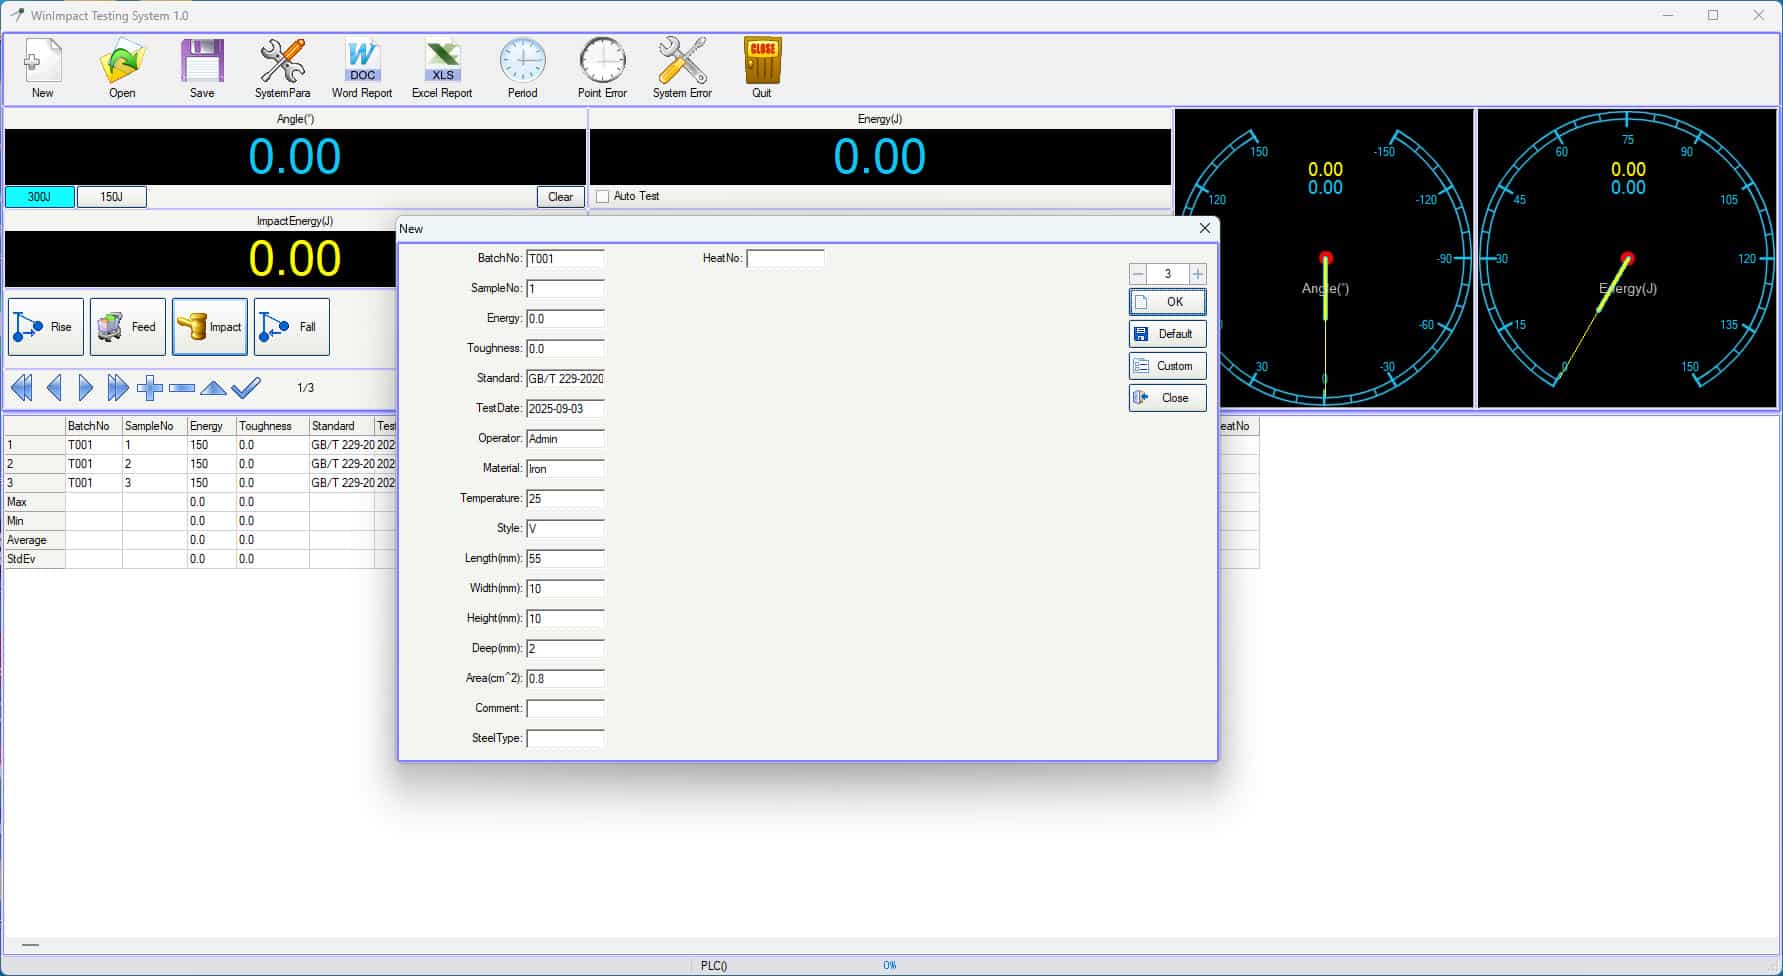The width and height of the screenshot is (1783, 976).
Task: Open the Custom fields option
Action: [1167, 366]
